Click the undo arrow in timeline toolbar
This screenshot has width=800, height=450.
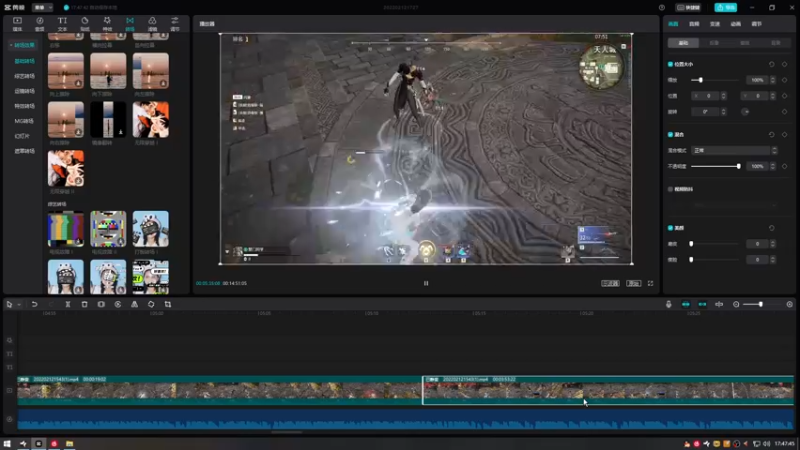pos(34,304)
